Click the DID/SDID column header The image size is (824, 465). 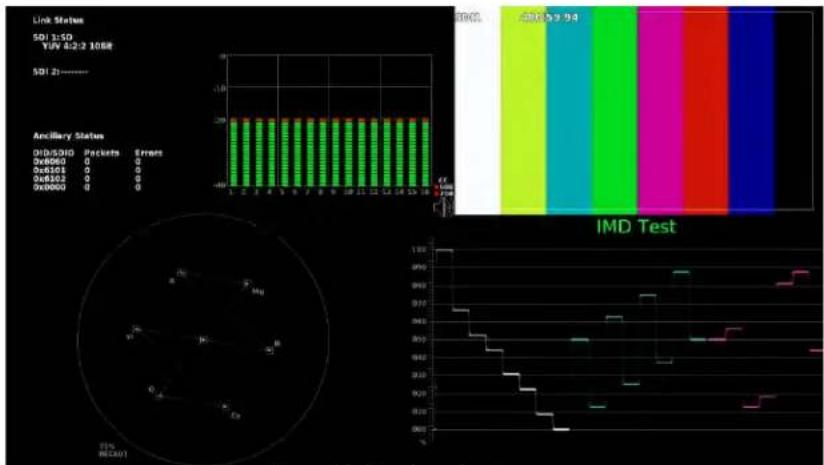click(54, 153)
